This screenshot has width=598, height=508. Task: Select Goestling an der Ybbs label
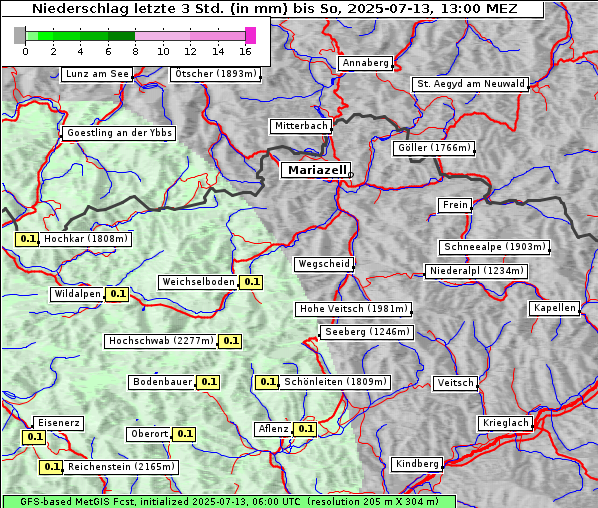(119, 133)
